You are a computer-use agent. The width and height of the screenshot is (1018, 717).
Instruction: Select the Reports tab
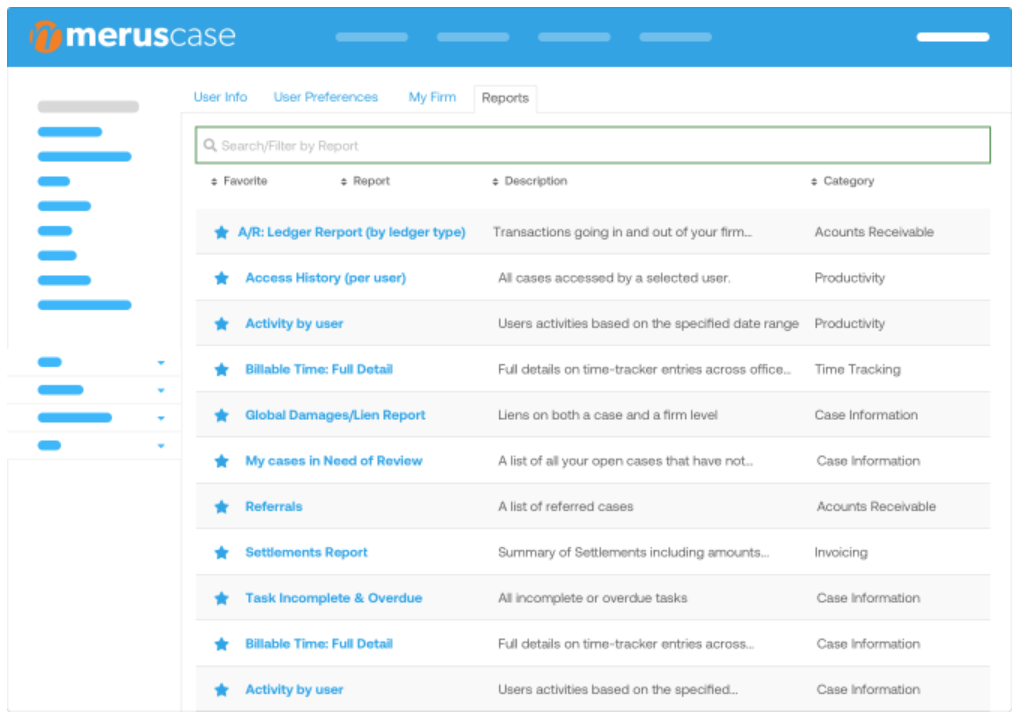pos(505,98)
